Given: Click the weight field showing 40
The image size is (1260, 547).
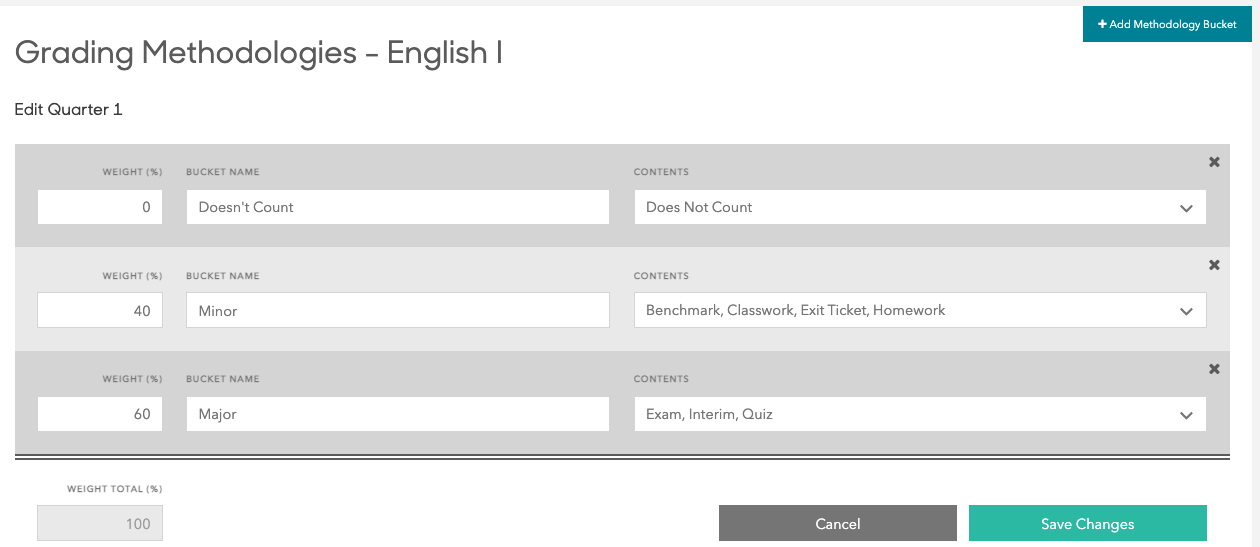Looking at the screenshot, I should pos(100,310).
